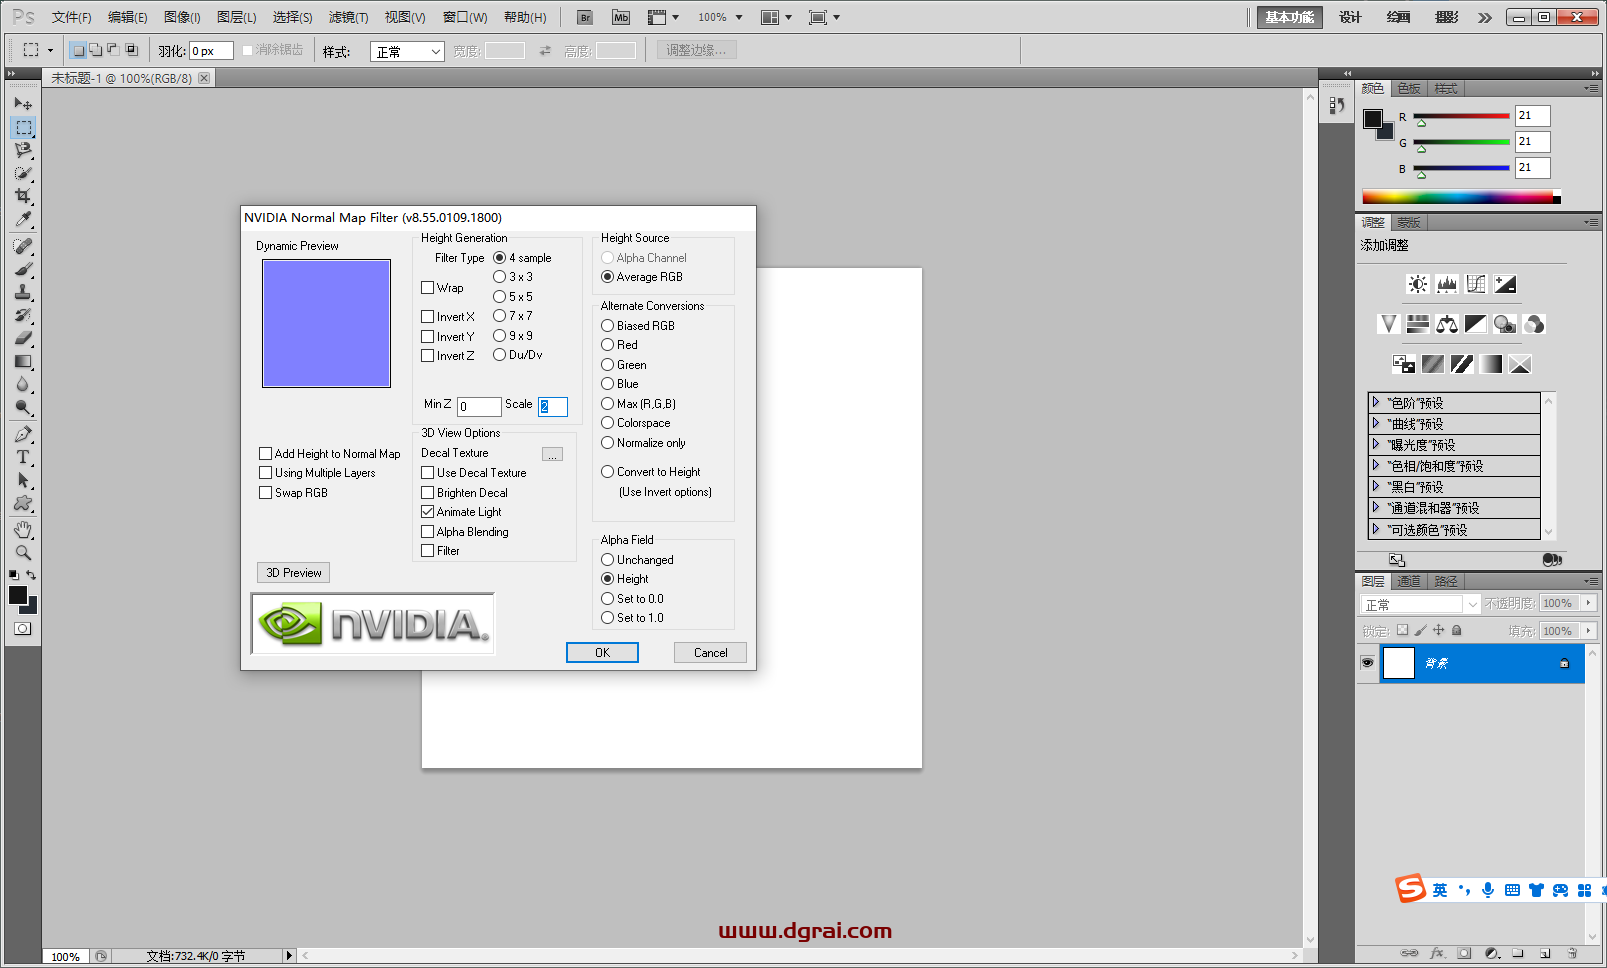Screen dimensions: 1607x968
Task: Select the Crop tool
Action: pyautogui.click(x=23, y=196)
